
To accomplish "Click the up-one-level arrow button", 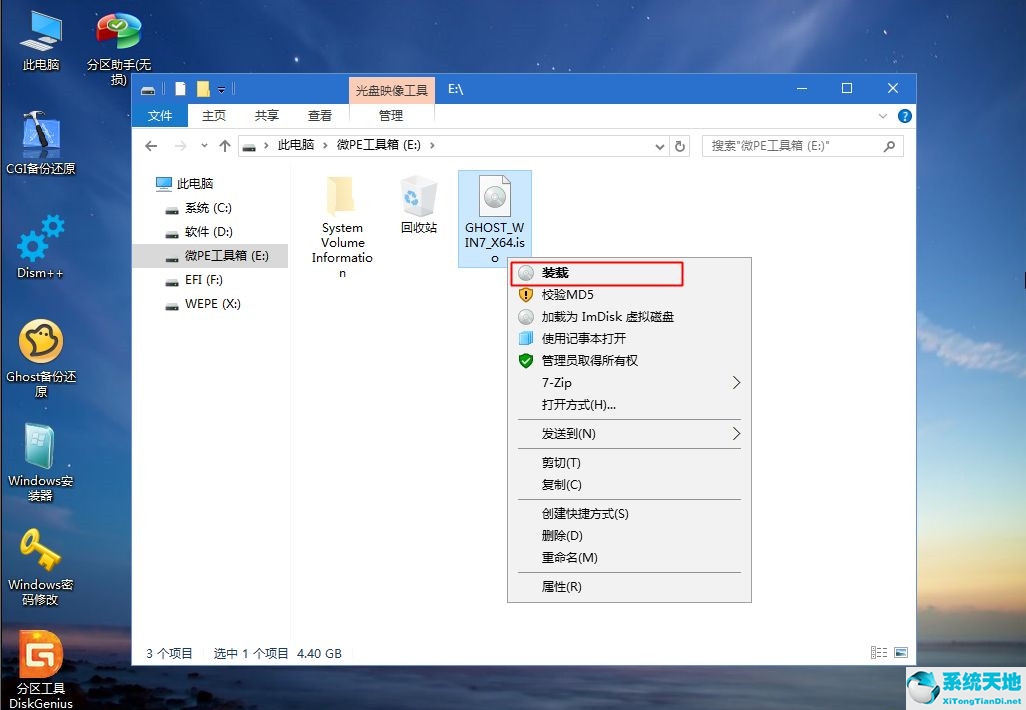I will (x=224, y=145).
